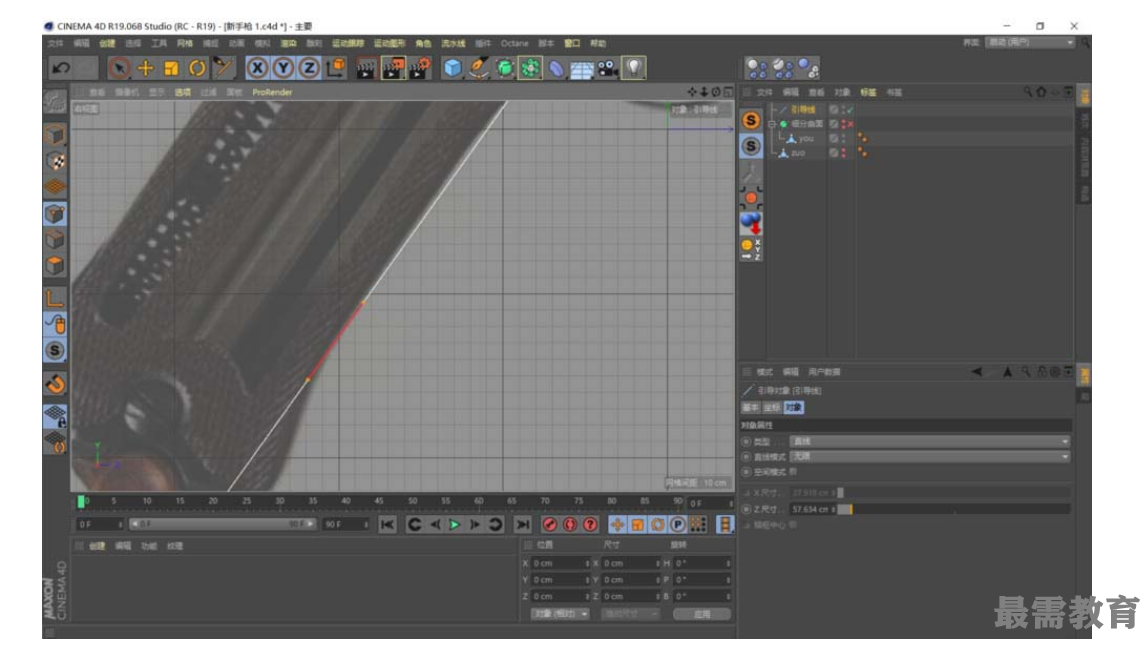This screenshot has width=1146, height=652.
Task: Click the Enable Snap magnet icon
Action: 55,384
